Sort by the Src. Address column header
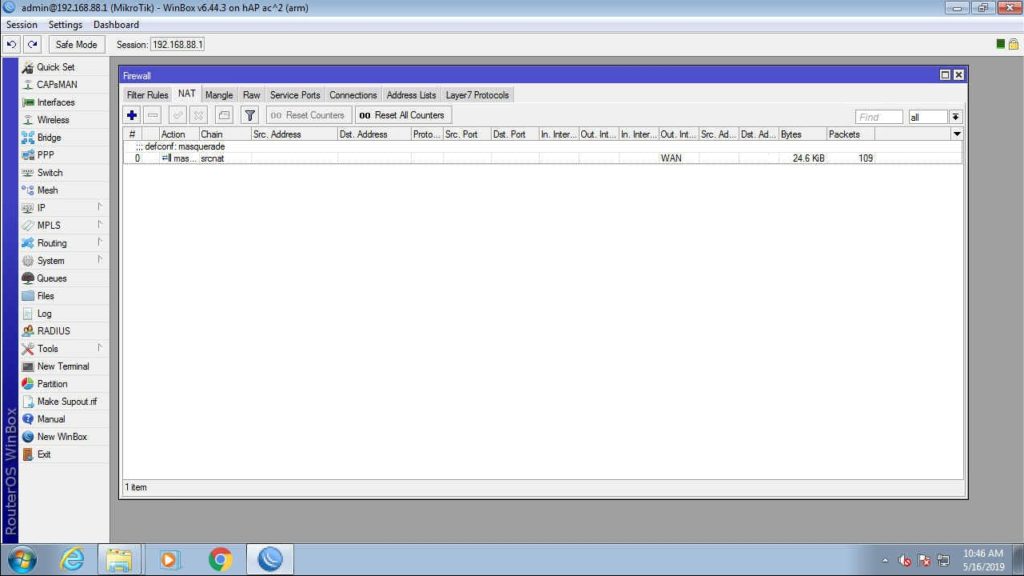Viewport: 1024px width, 576px height. tap(295, 135)
